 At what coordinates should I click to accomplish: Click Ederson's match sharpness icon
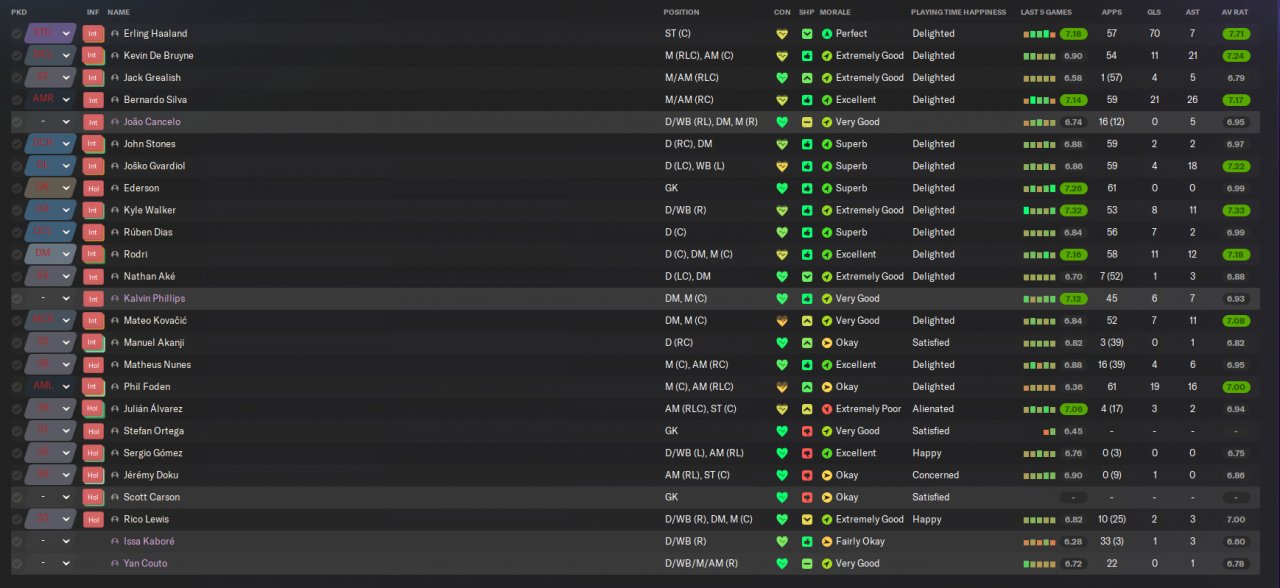(807, 188)
